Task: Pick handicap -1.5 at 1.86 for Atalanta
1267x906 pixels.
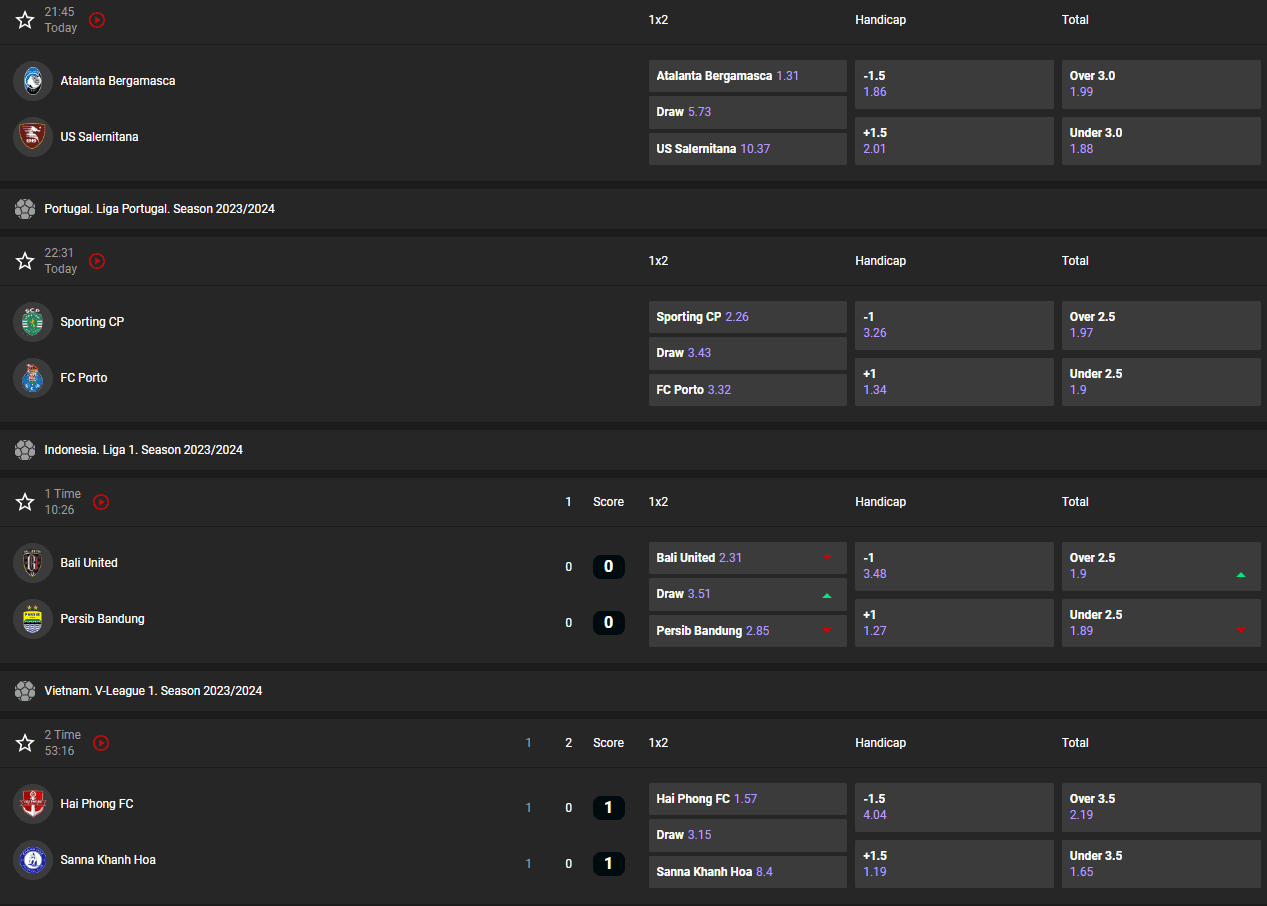Action: point(954,84)
